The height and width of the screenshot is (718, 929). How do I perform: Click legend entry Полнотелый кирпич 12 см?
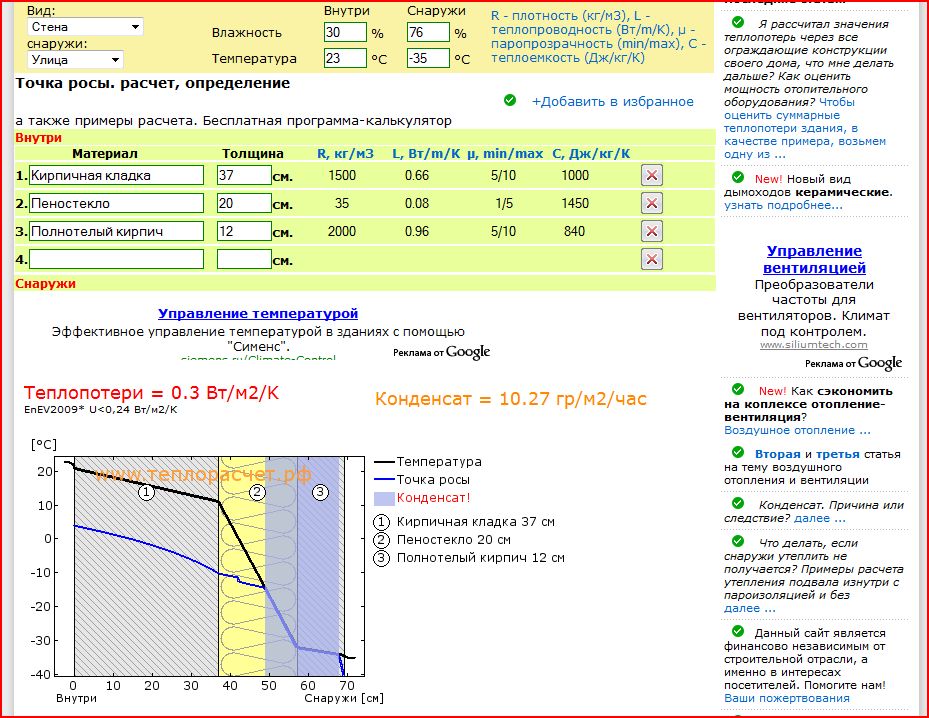(x=469, y=557)
